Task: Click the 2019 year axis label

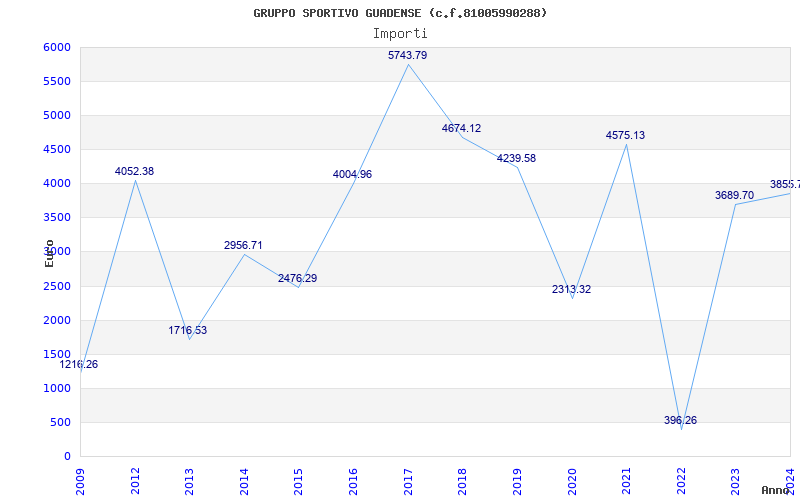Action: coord(517,481)
